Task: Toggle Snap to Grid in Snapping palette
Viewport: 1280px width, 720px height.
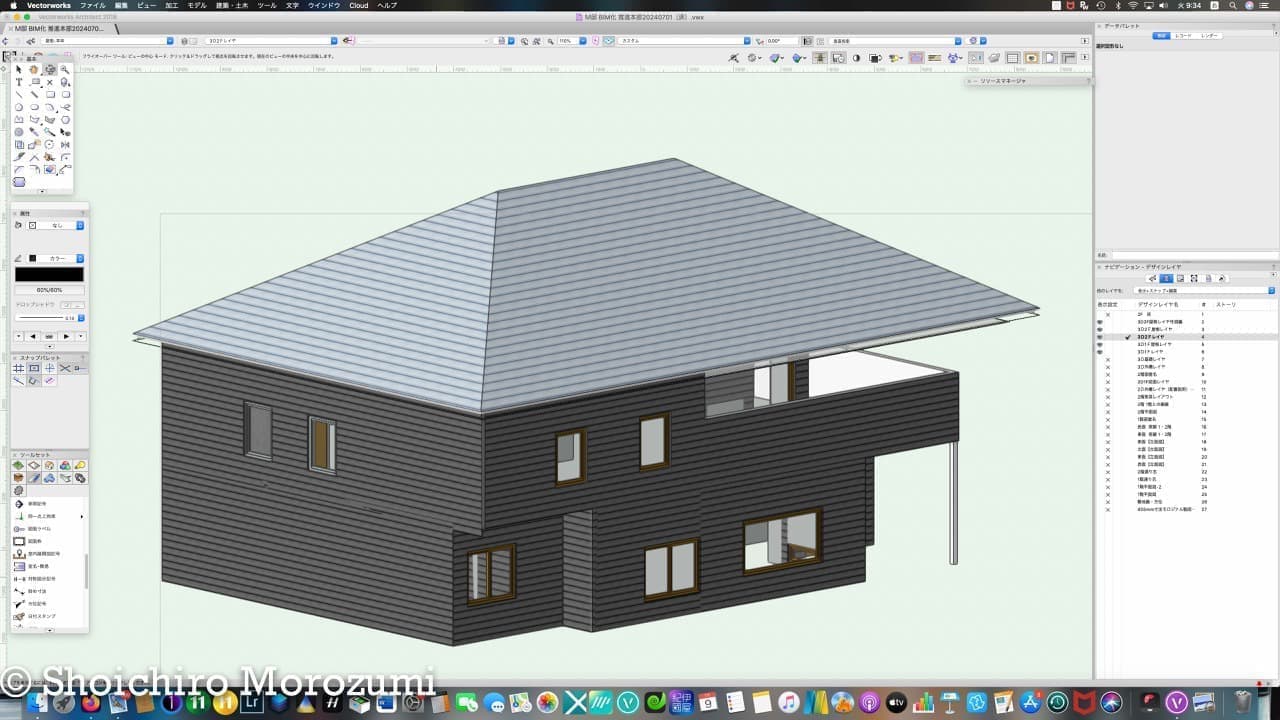Action: pos(18,369)
